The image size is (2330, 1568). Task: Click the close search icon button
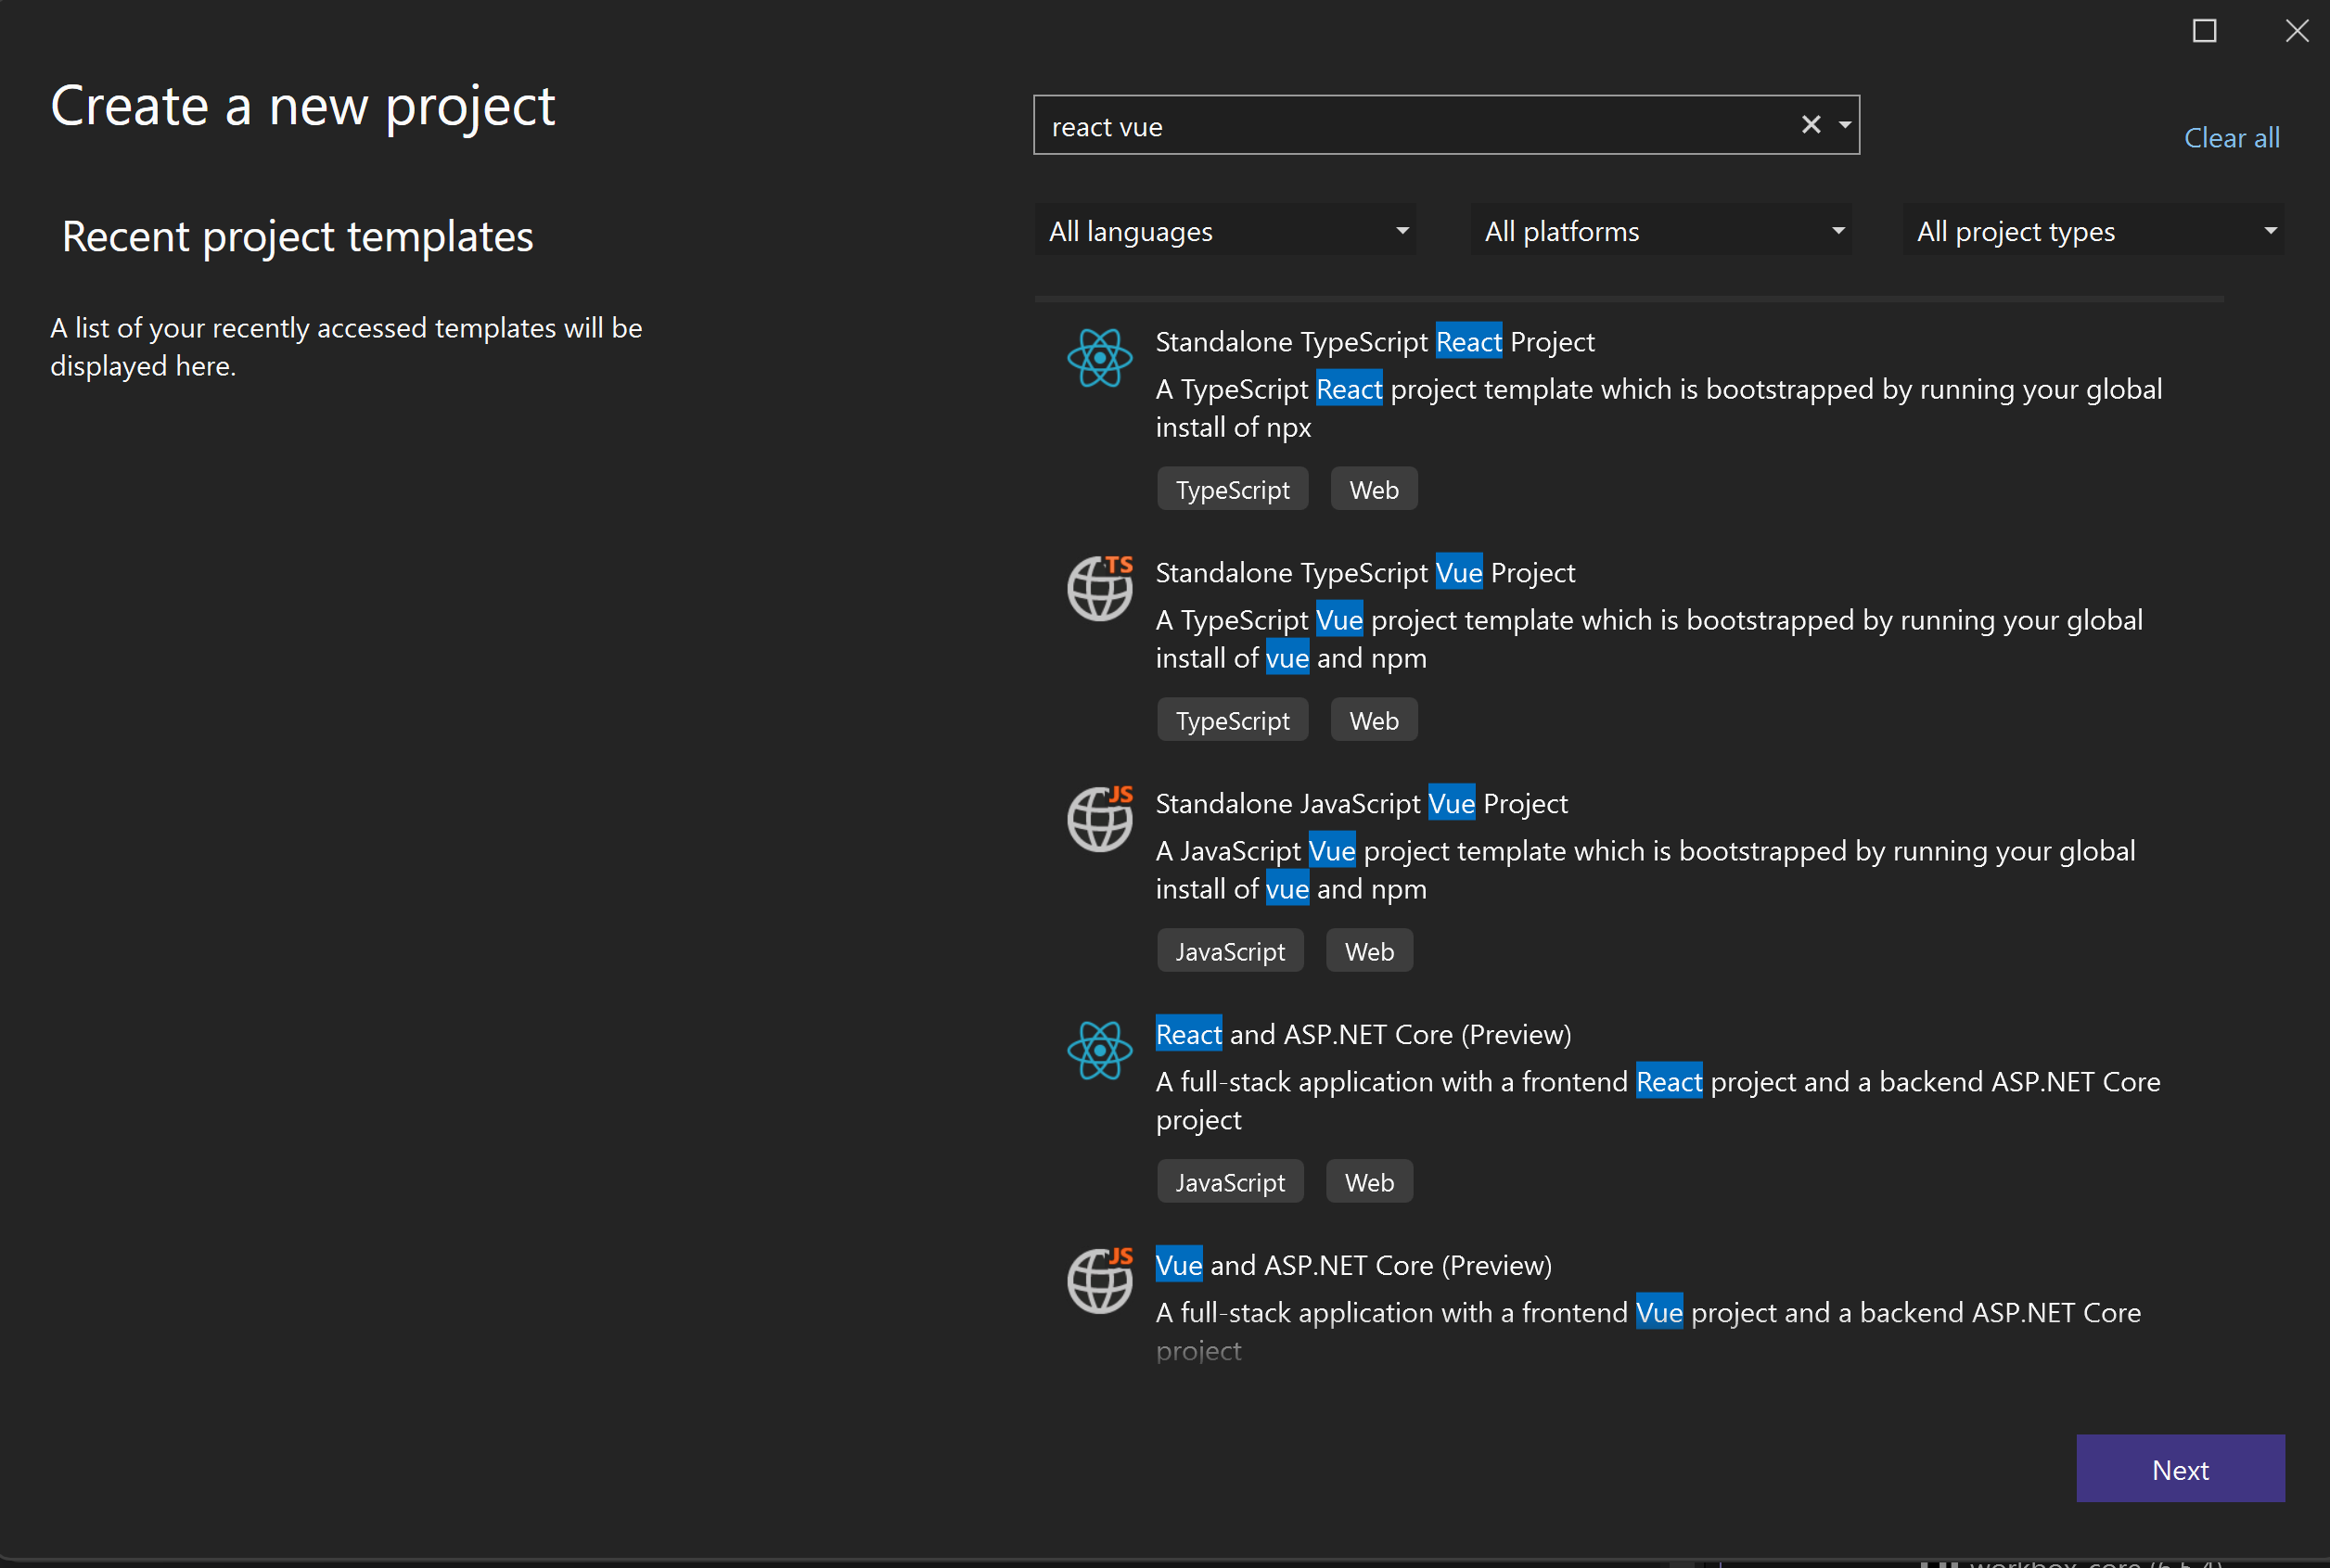click(1810, 122)
